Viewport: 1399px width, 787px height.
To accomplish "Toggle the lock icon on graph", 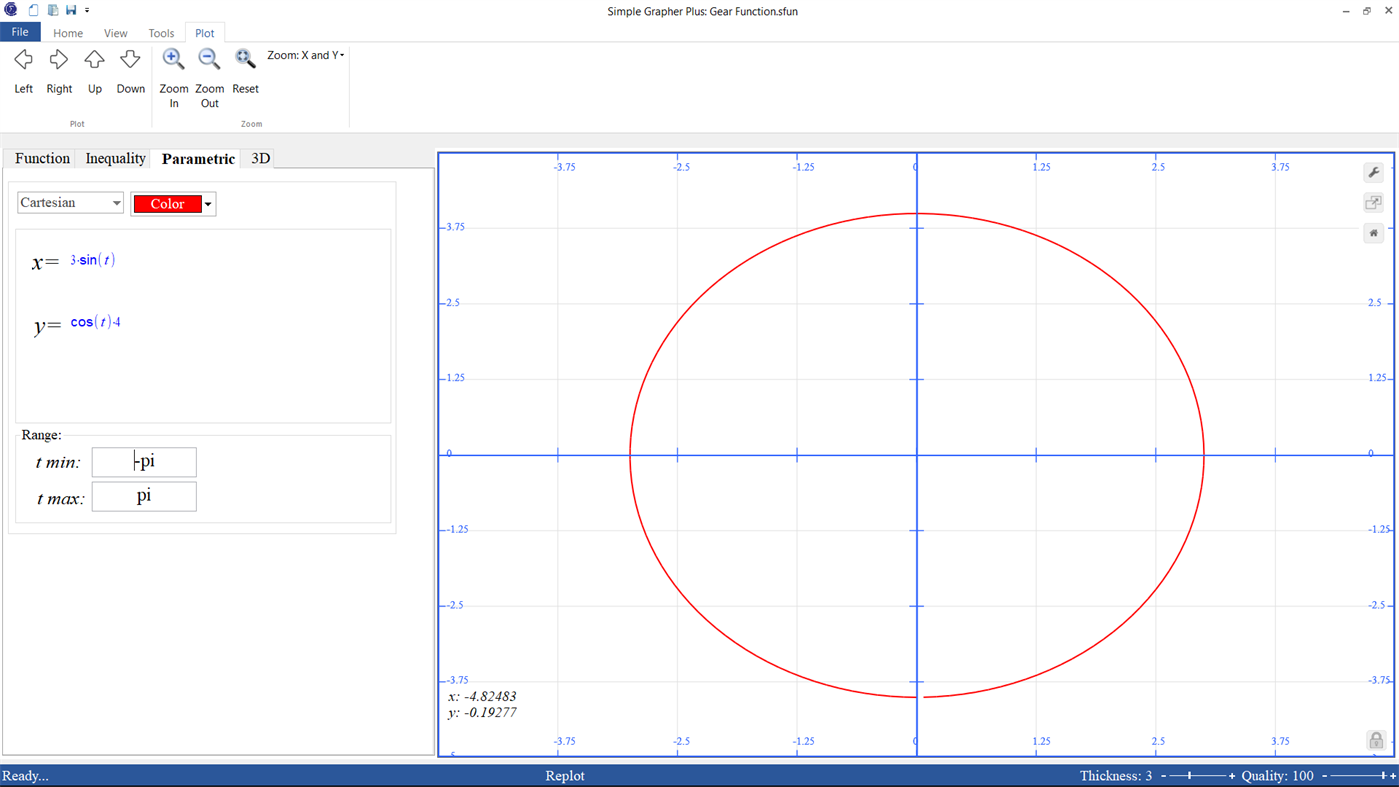I will 1376,740.
